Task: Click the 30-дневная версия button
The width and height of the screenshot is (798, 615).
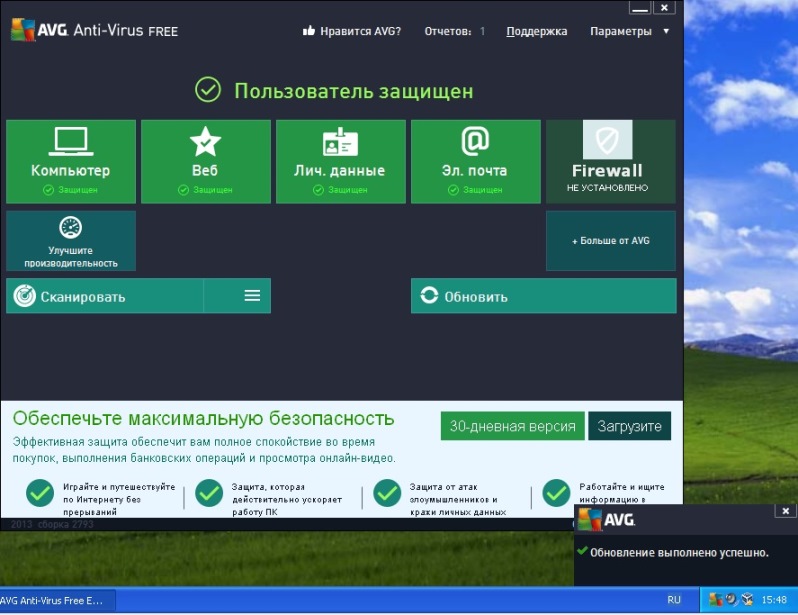Action: tap(512, 426)
